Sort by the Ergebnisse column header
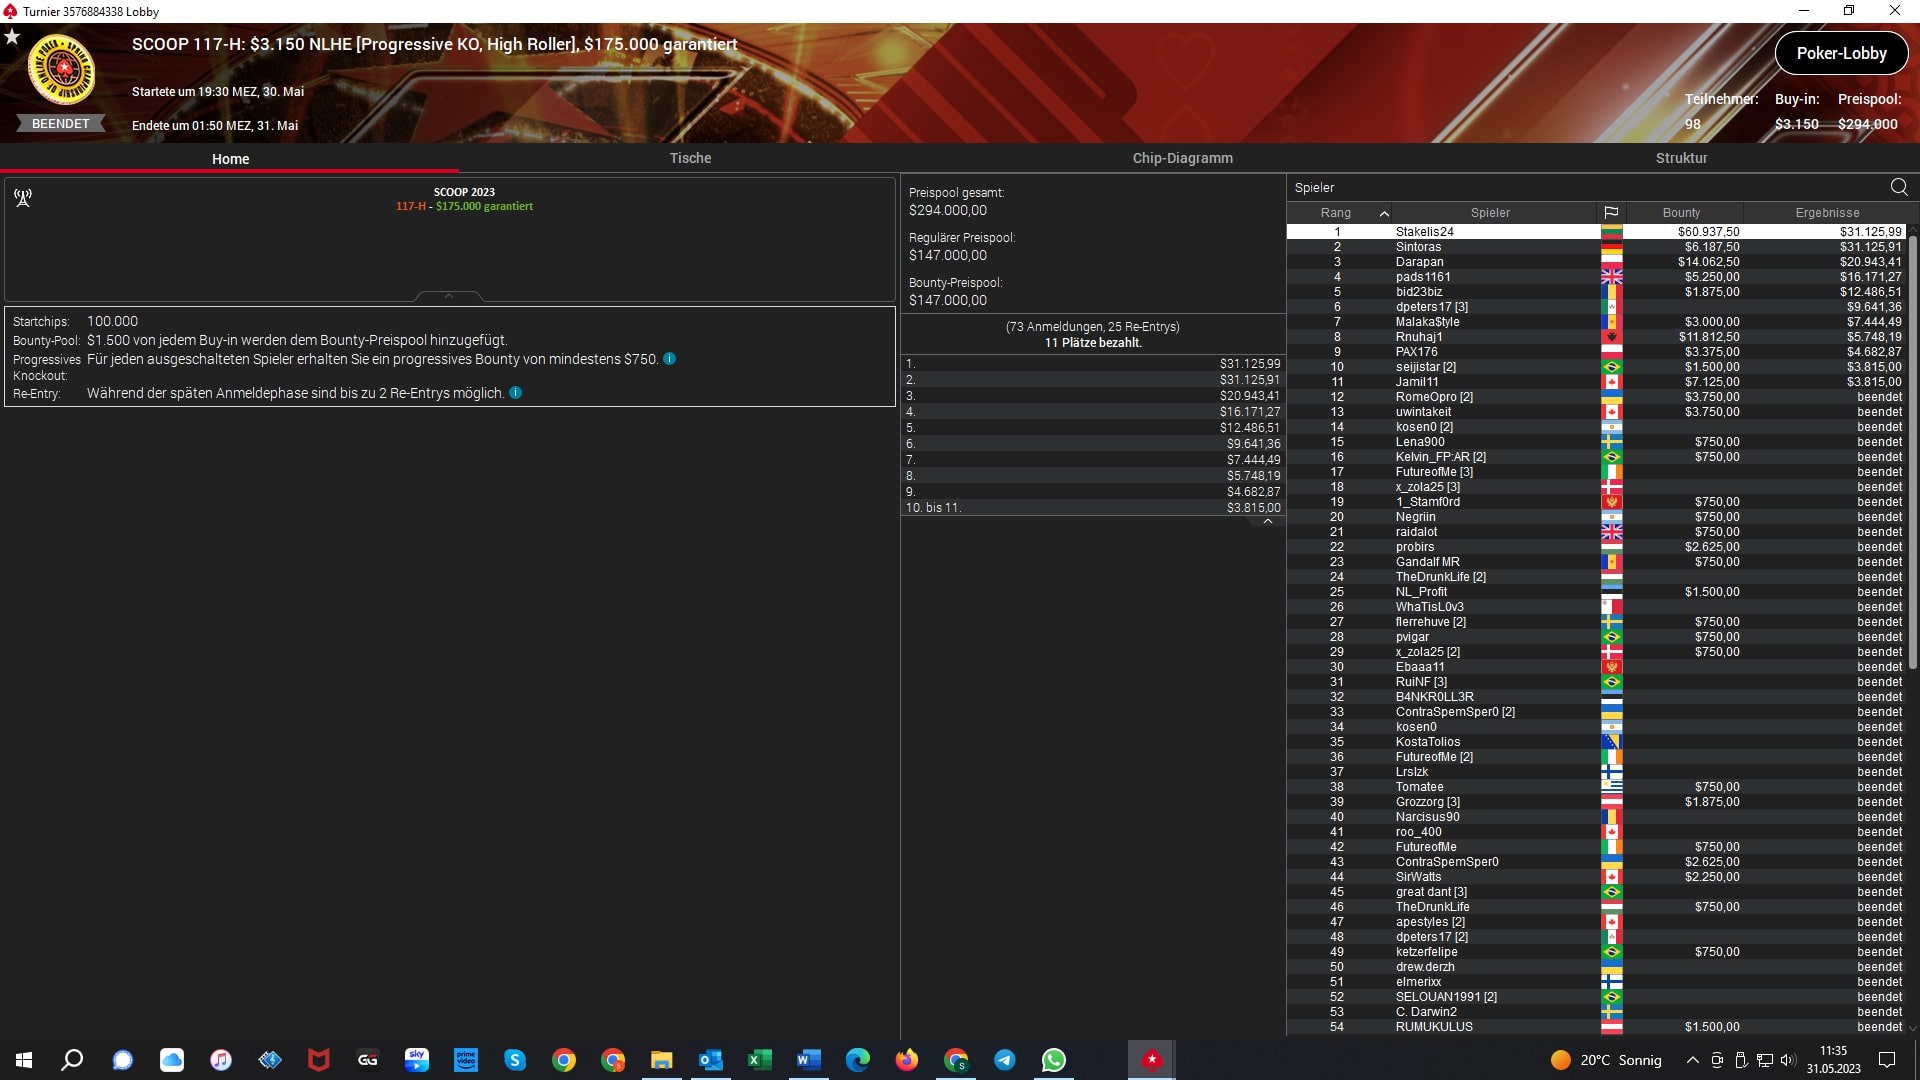The width and height of the screenshot is (1920, 1080). (1826, 213)
